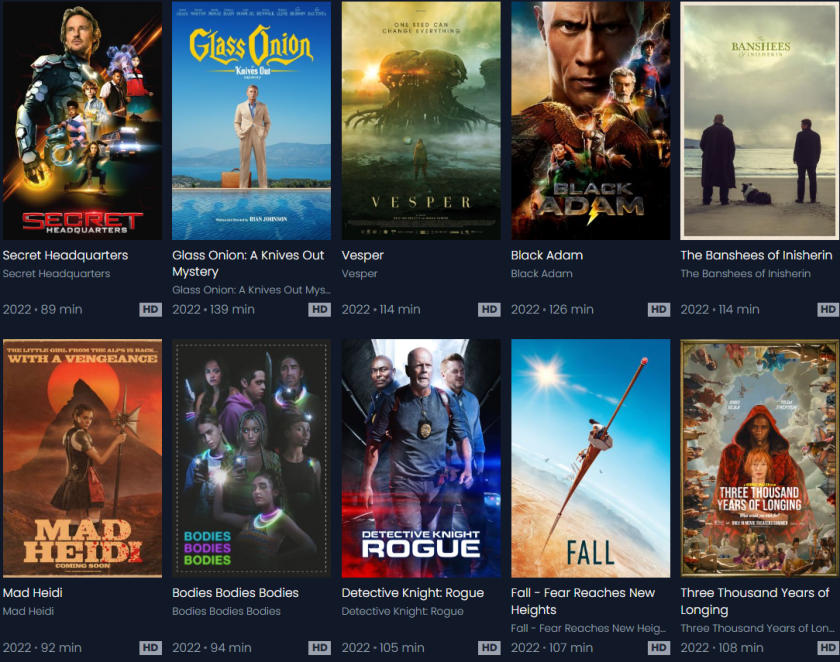Open the Vesper movie poster
This screenshot has height=662, width=840.
[x=421, y=120]
